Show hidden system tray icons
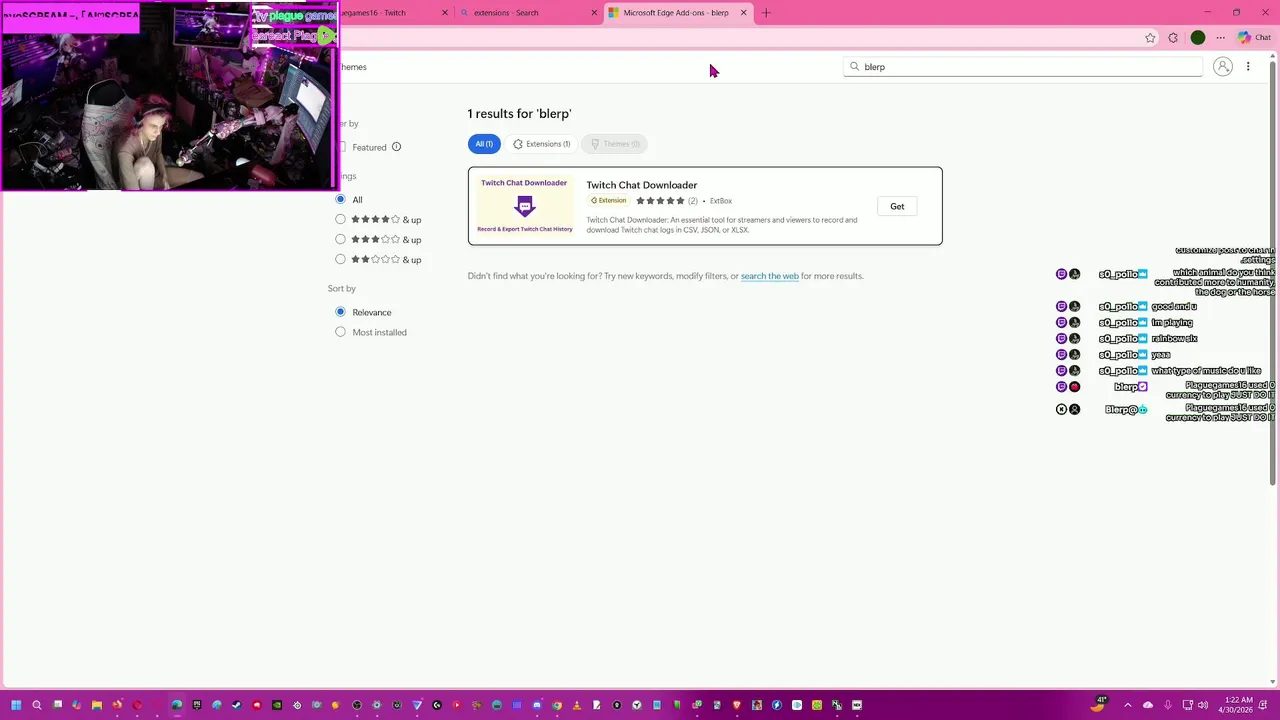 coord(1128,705)
